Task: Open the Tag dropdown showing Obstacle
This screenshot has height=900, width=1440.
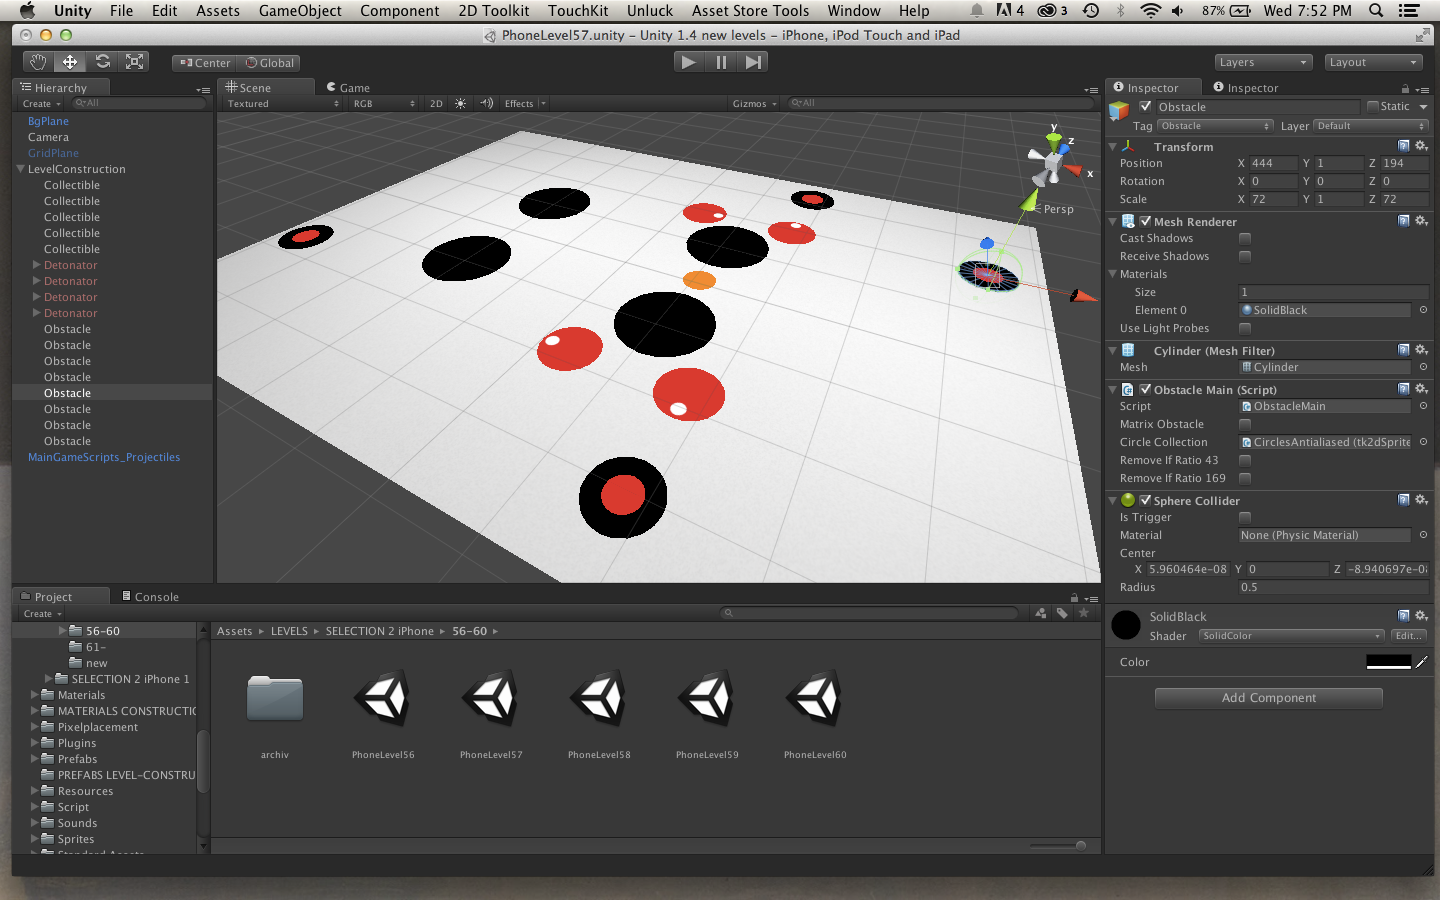Action: pyautogui.click(x=1215, y=126)
